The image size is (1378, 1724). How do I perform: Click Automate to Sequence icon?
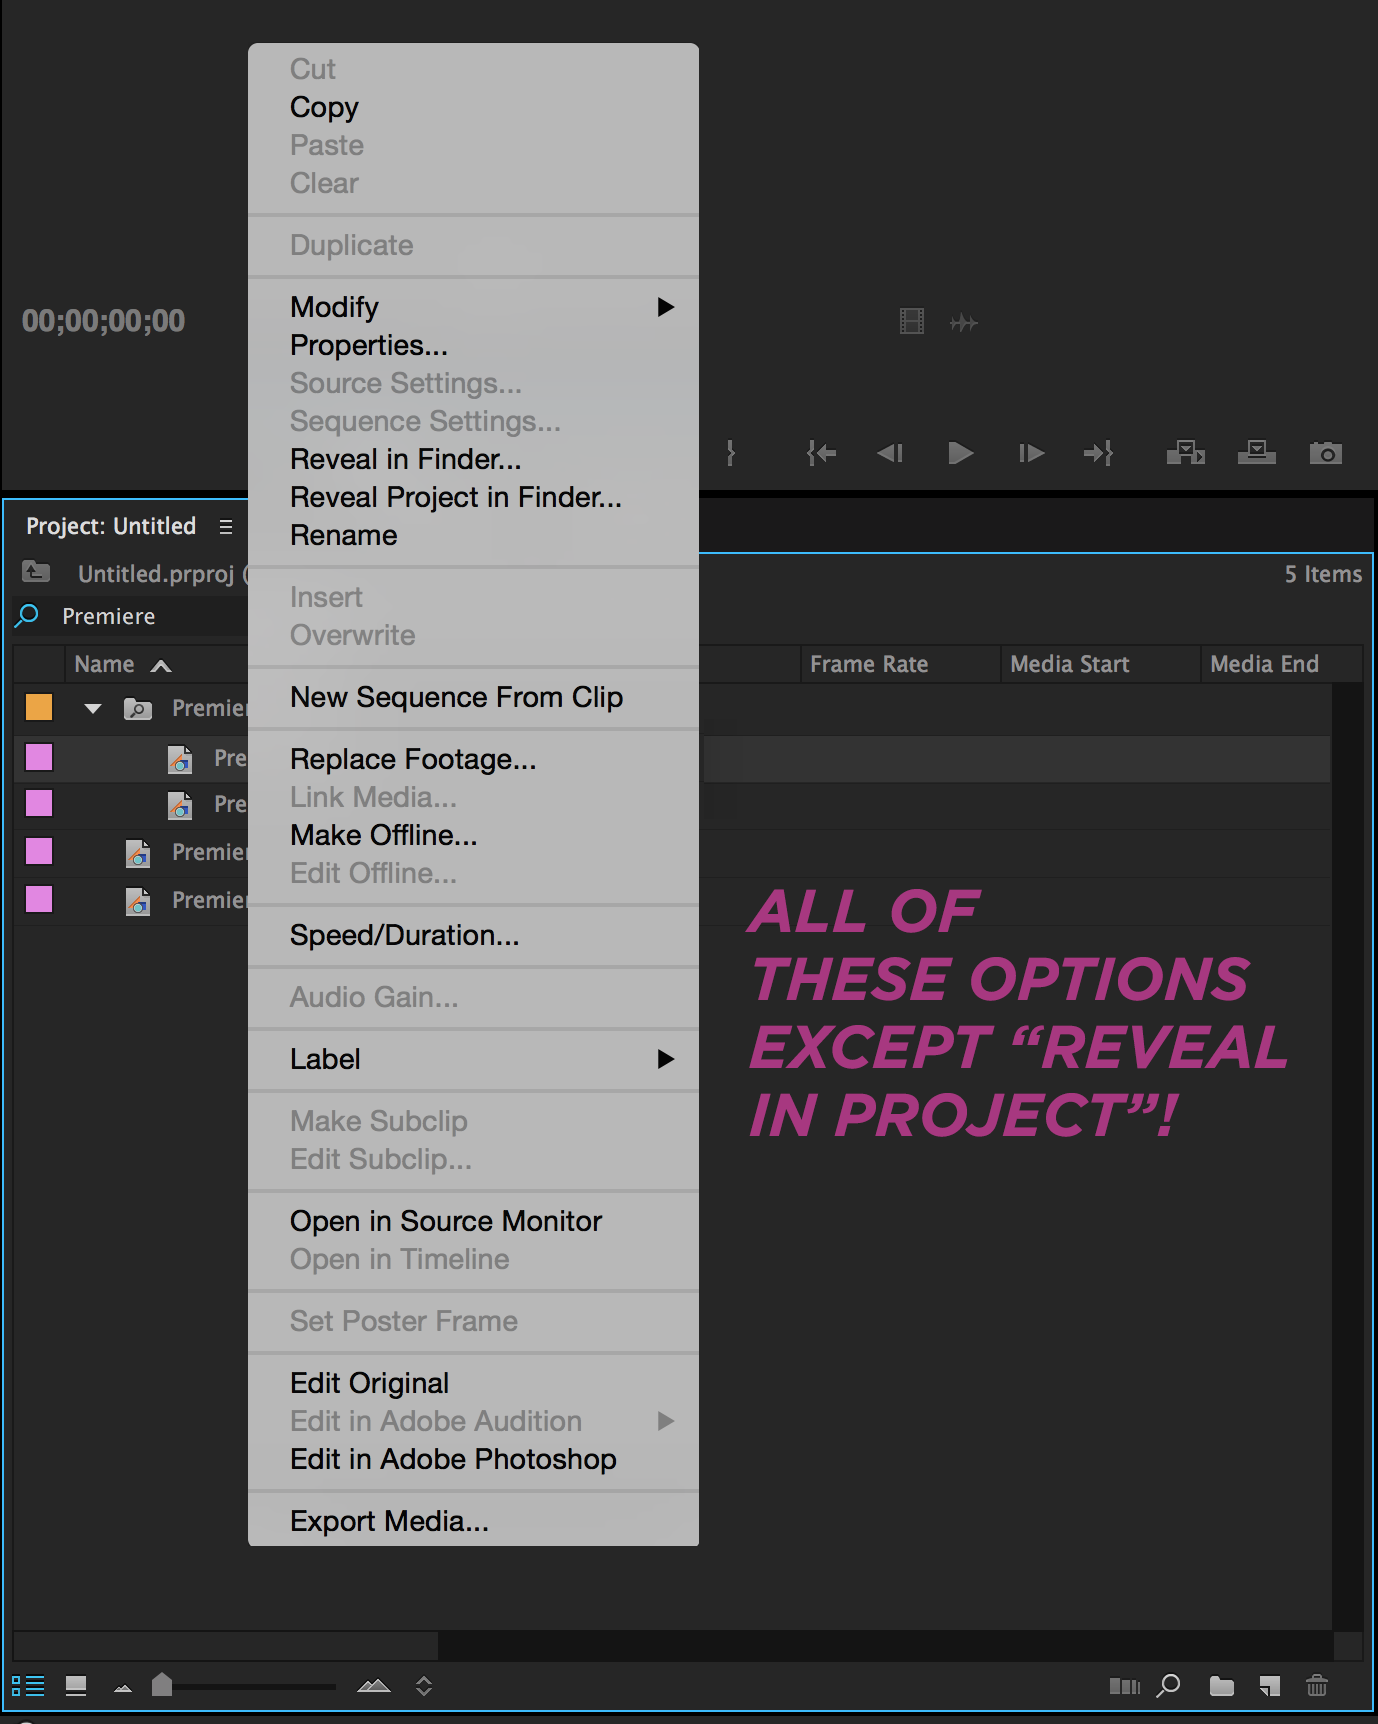(x=1125, y=1687)
